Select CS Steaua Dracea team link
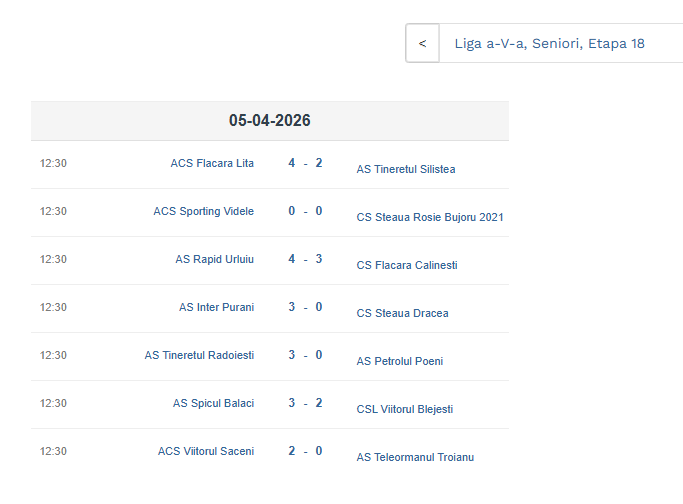Viewport: 683px width, 504px height. [402, 313]
